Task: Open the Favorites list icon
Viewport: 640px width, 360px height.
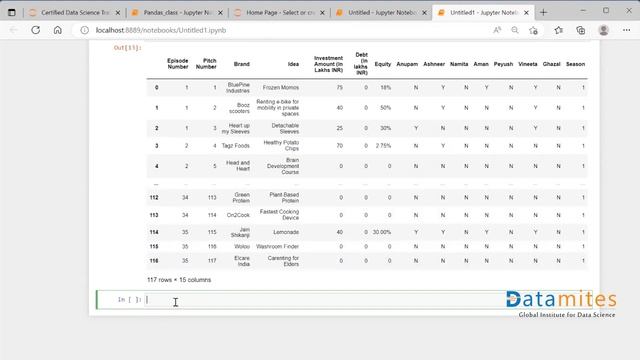Action: click(559, 30)
